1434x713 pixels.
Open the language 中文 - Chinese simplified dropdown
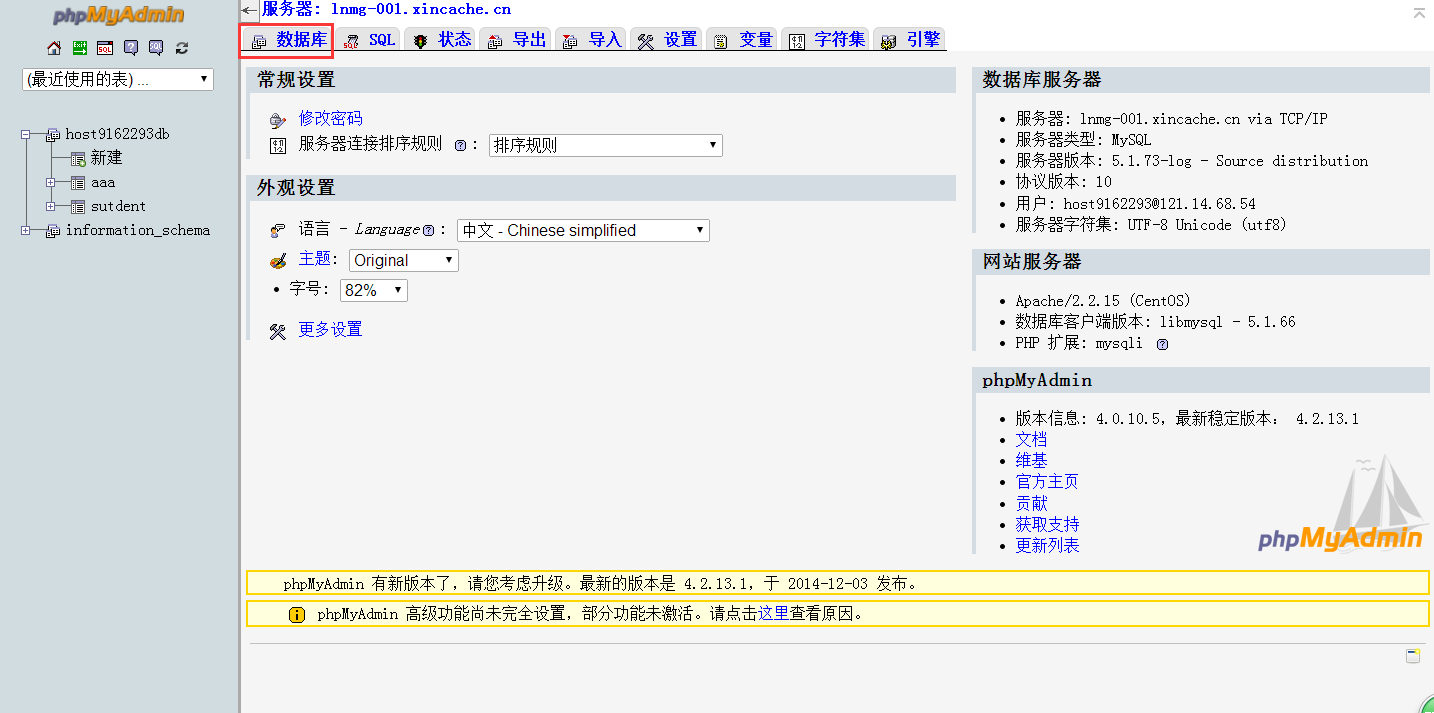(x=583, y=230)
